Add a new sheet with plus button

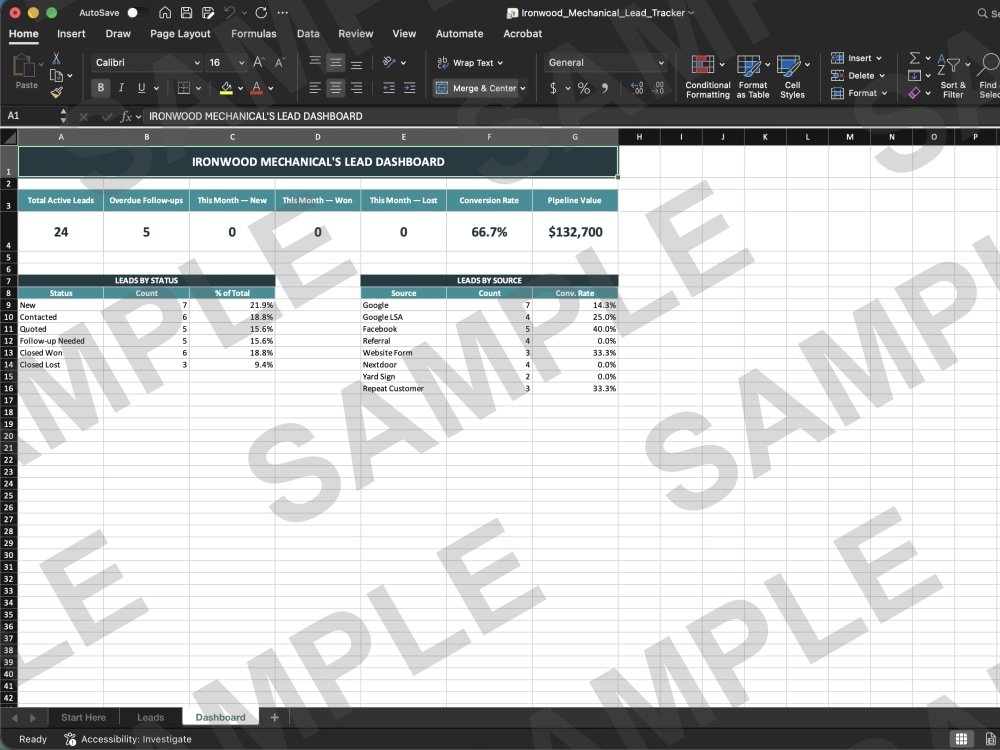click(x=274, y=717)
